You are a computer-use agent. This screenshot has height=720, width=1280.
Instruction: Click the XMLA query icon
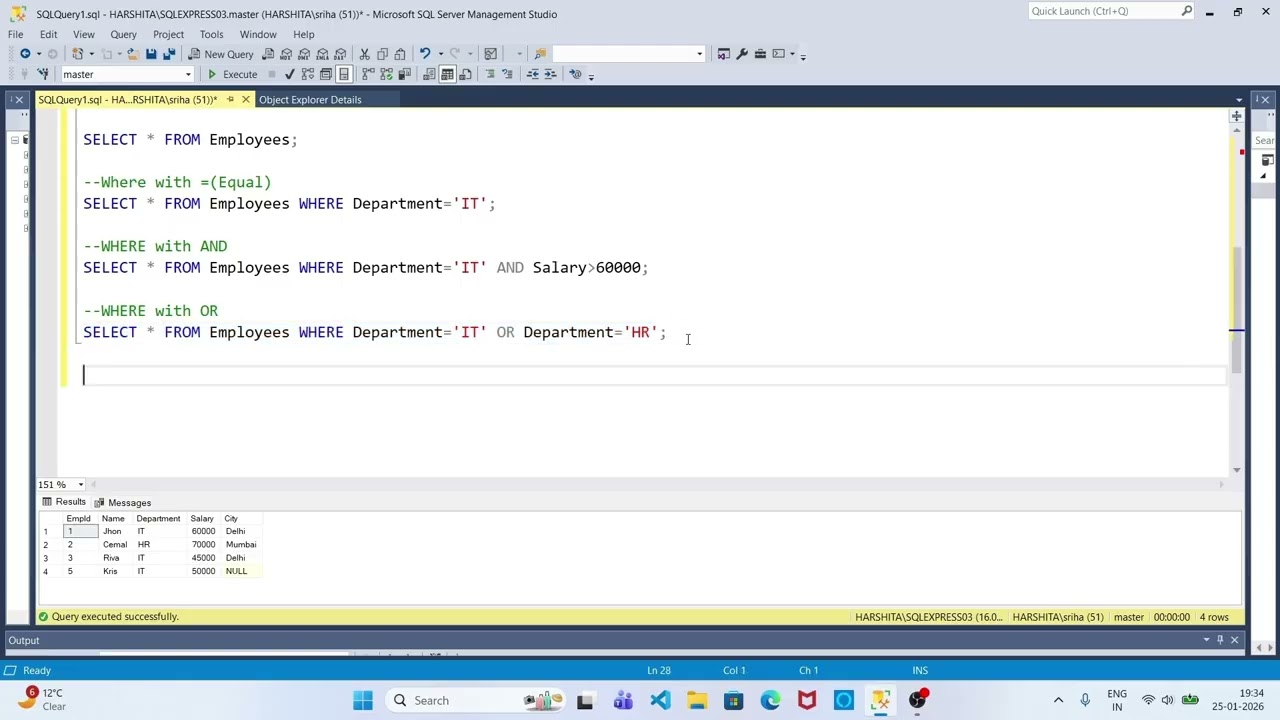tap(322, 54)
